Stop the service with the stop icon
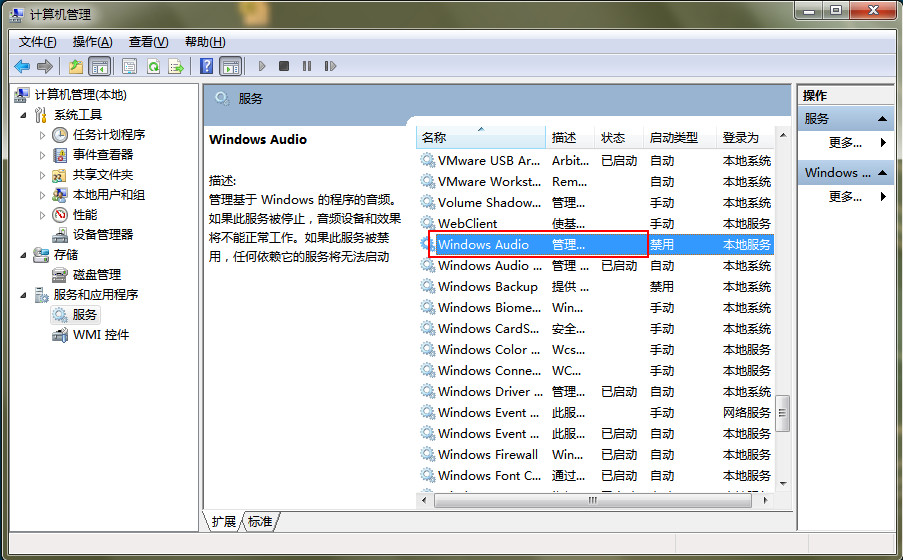The height and width of the screenshot is (560, 903). [283, 66]
